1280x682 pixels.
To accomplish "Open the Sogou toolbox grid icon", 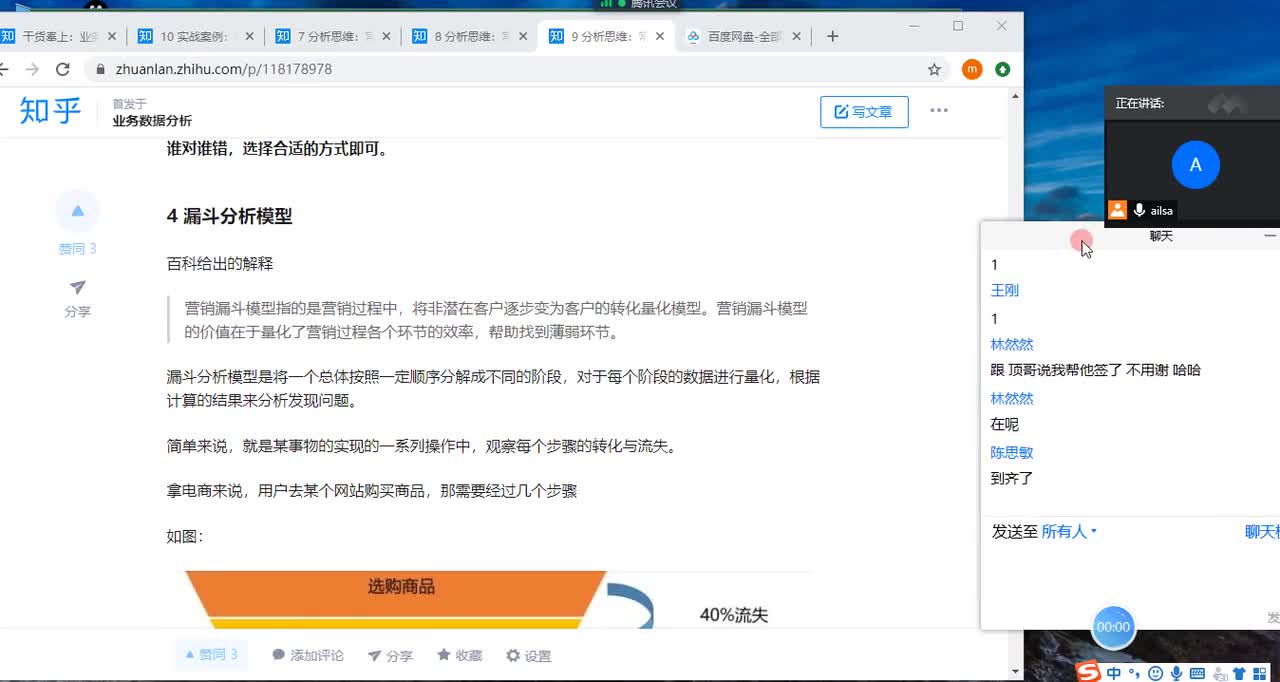I will tap(1260, 673).
